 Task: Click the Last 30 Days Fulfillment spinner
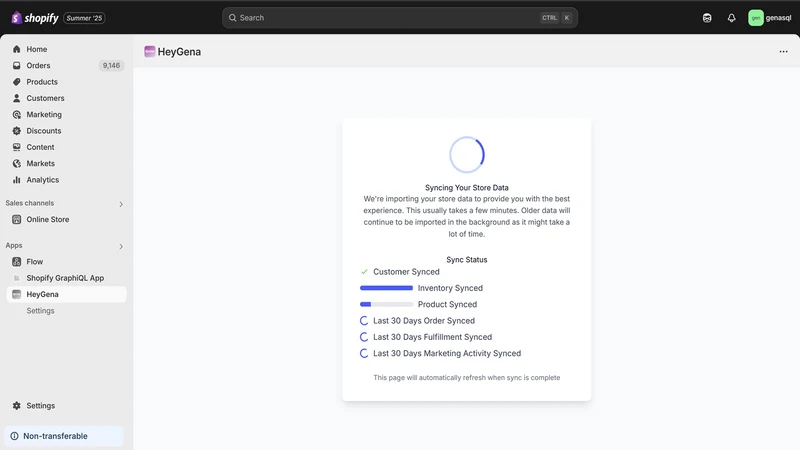[x=364, y=337]
